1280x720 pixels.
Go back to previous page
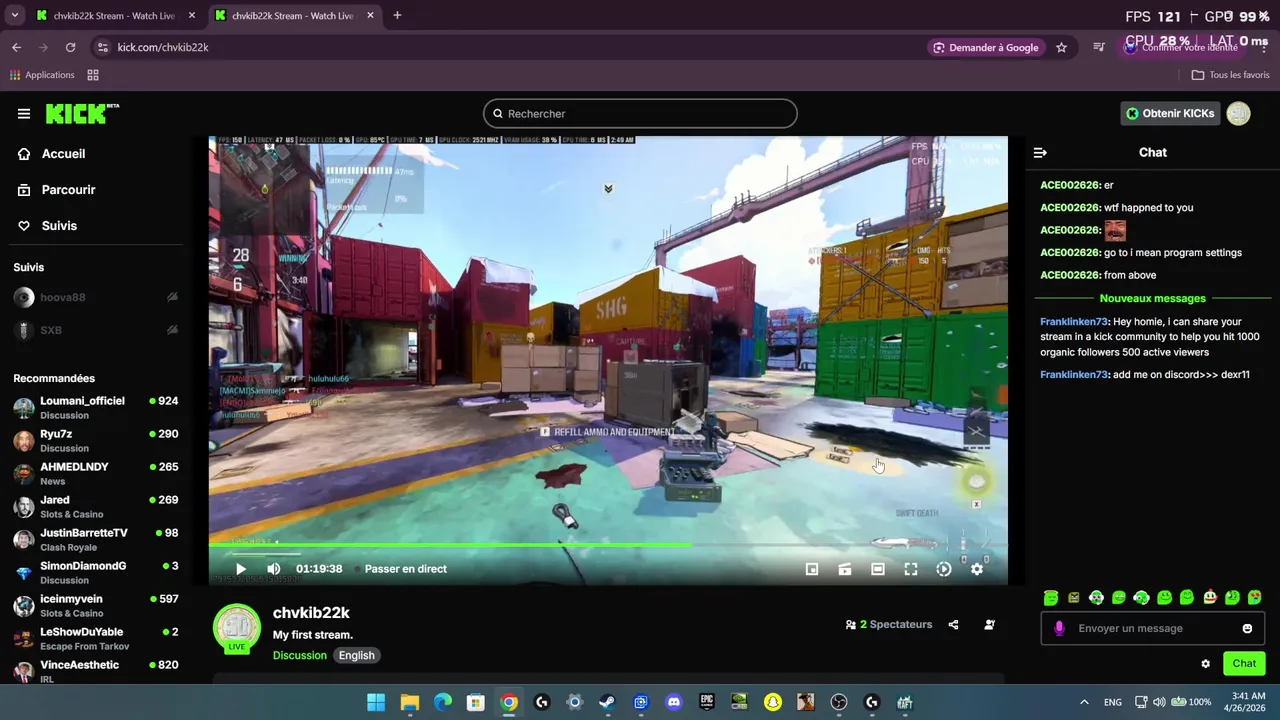tap(16, 47)
